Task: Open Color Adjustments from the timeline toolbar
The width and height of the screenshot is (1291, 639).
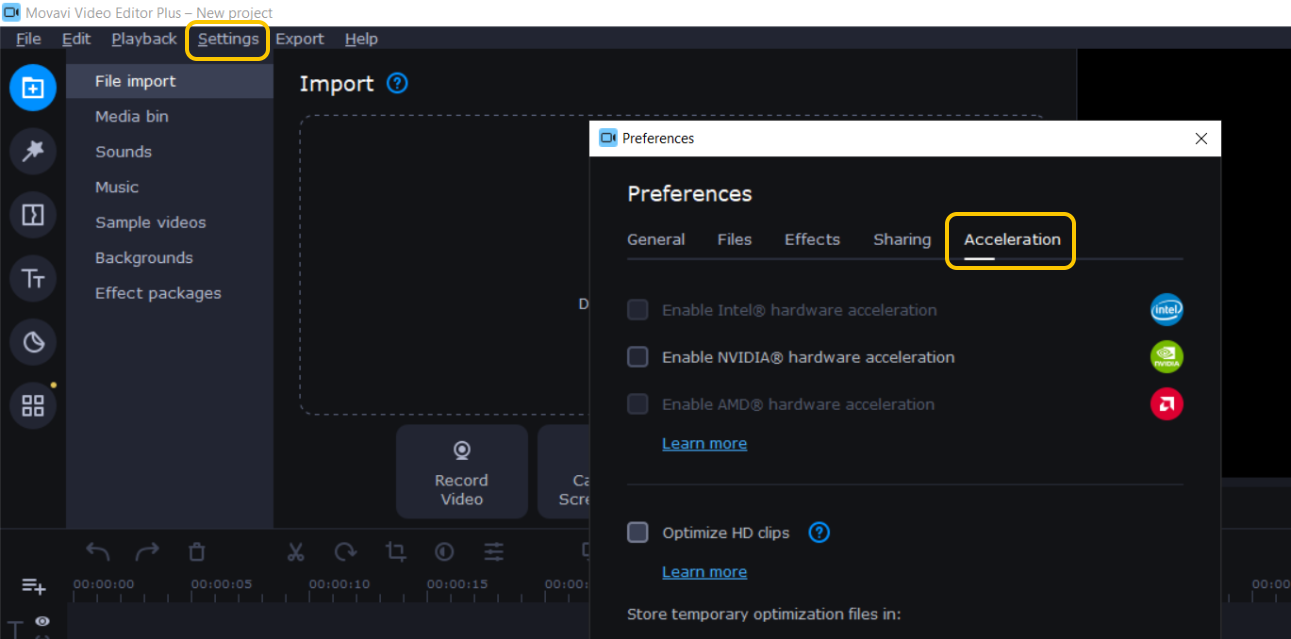Action: 444,551
